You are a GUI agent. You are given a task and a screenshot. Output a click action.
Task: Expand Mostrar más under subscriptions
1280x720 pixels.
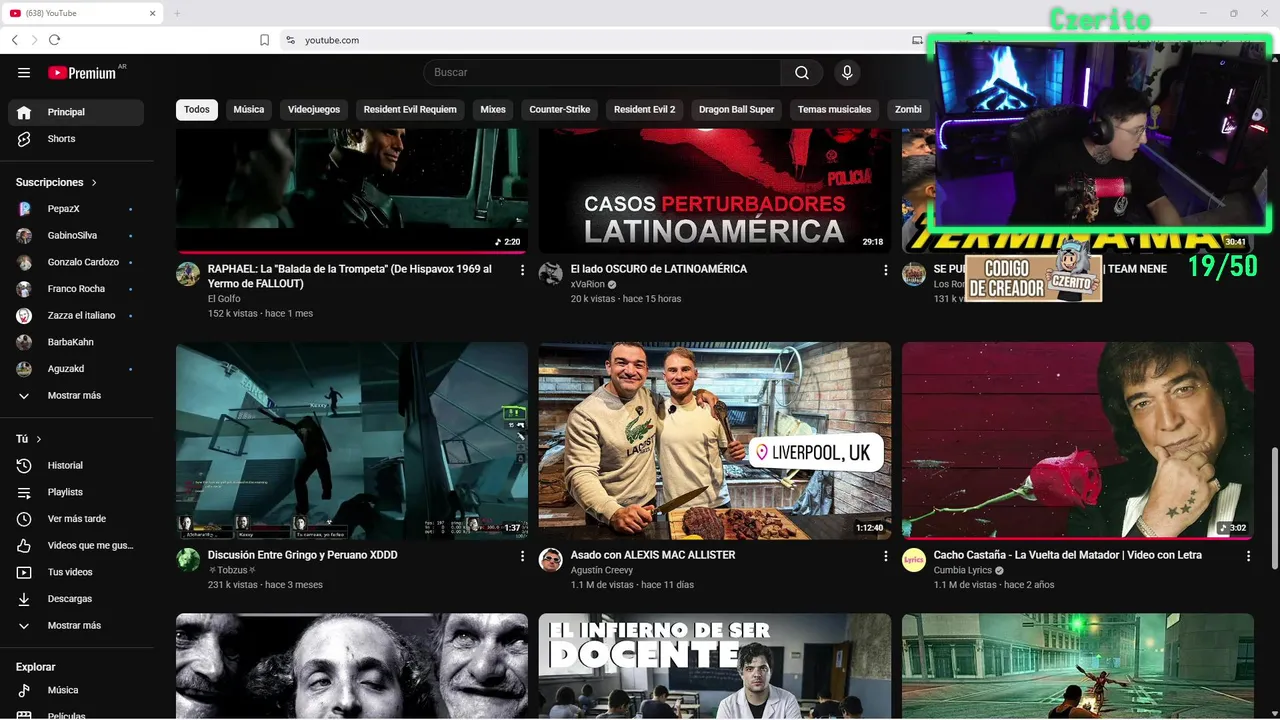(76, 395)
